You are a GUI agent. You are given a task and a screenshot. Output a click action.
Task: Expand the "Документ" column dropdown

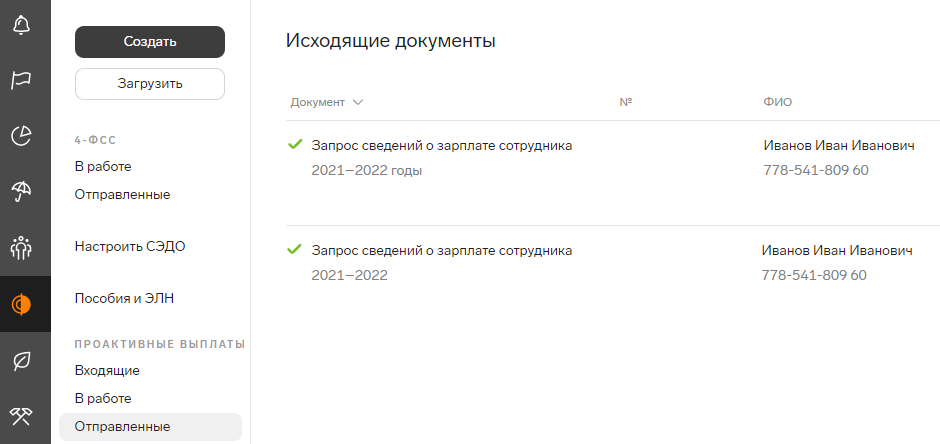[358, 102]
